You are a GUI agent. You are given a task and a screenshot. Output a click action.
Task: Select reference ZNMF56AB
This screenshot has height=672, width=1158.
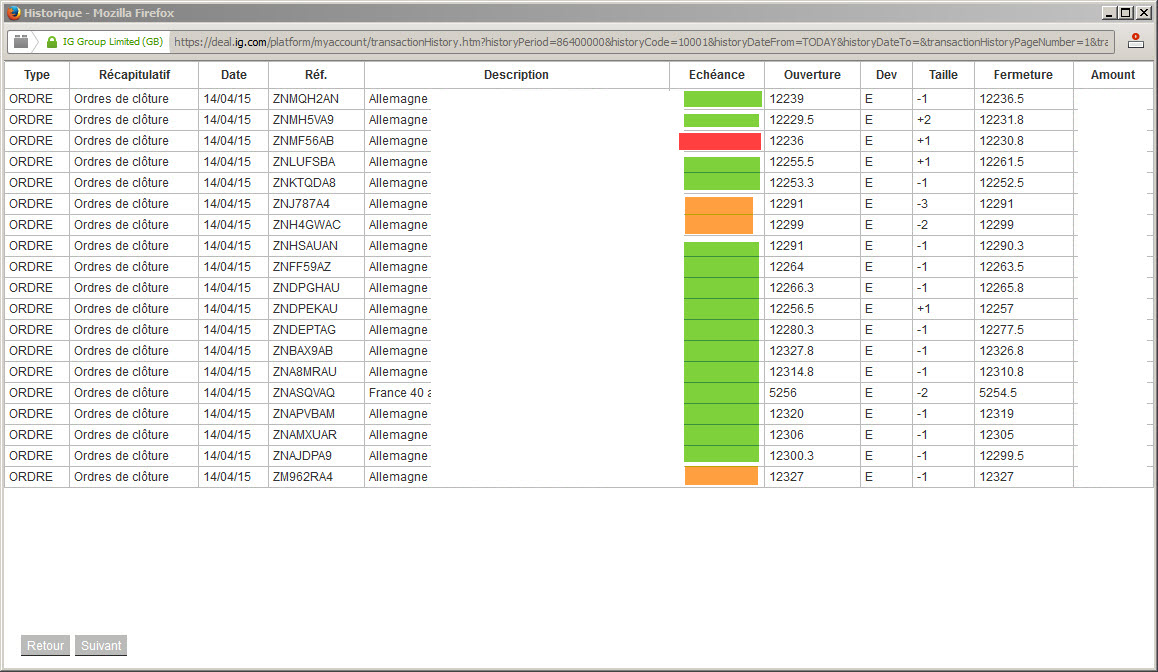(x=303, y=141)
